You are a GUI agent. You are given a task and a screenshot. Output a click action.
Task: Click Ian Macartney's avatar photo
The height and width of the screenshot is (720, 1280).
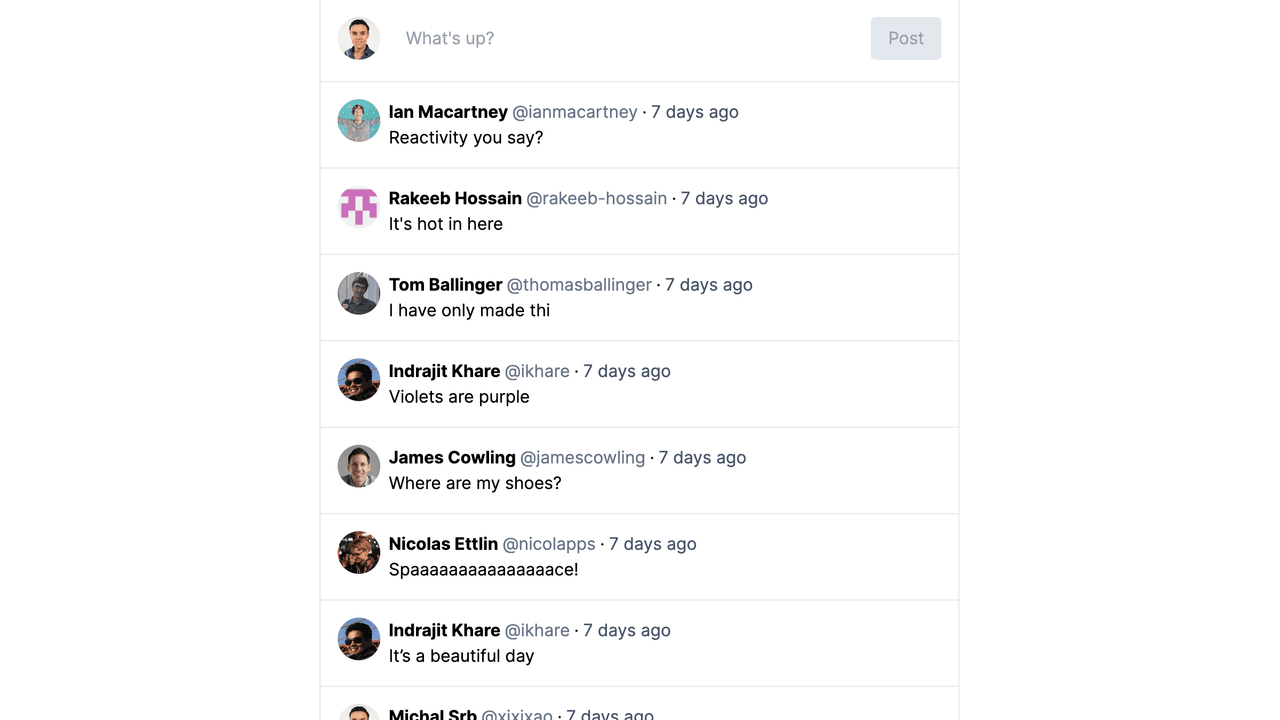(x=359, y=121)
